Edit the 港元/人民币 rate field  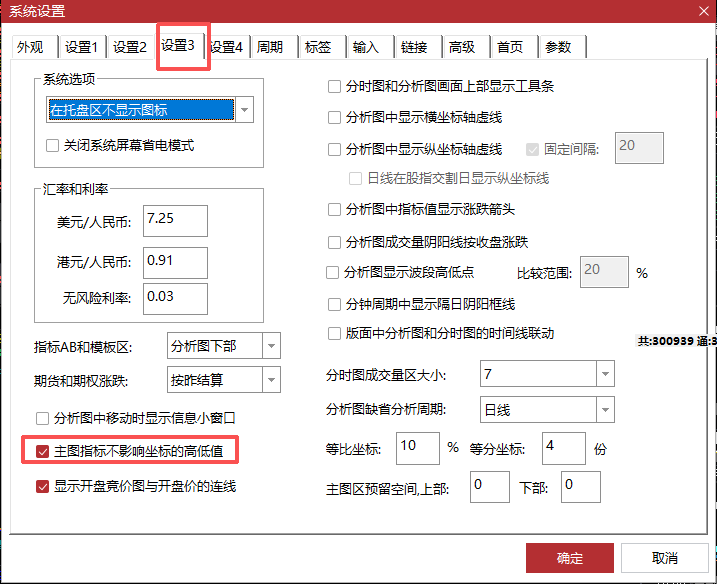click(175, 263)
